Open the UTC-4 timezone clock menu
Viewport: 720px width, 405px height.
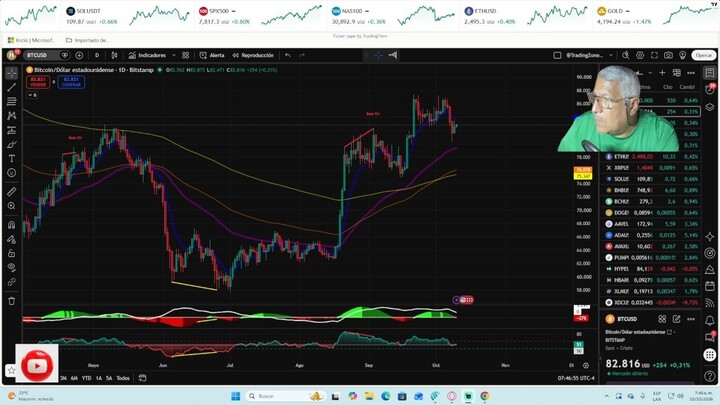576,378
